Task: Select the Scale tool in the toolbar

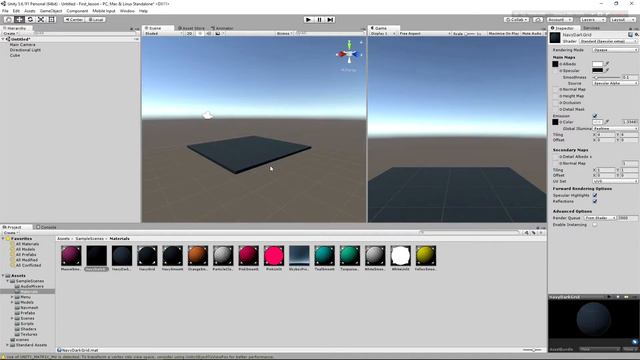Action: click(41, 19)
